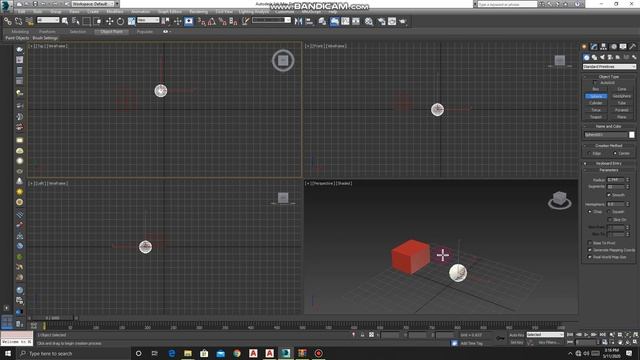Switch to Selection ribbon tab
The height and width of the screenshot is (360, 640).
click(78, 31)
